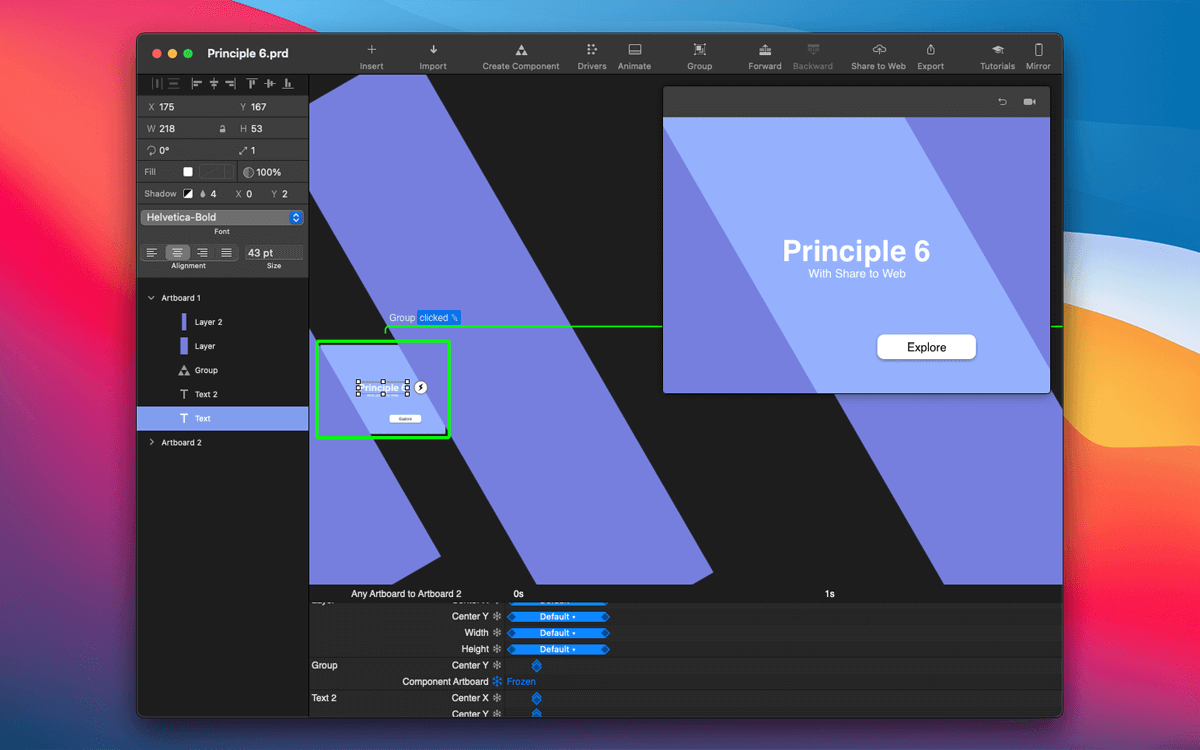Image resolution: width=1200 pixels, height=750 pixels.
Task: Click the opacity icon beside 100%
Action: (x=248, y=172)
